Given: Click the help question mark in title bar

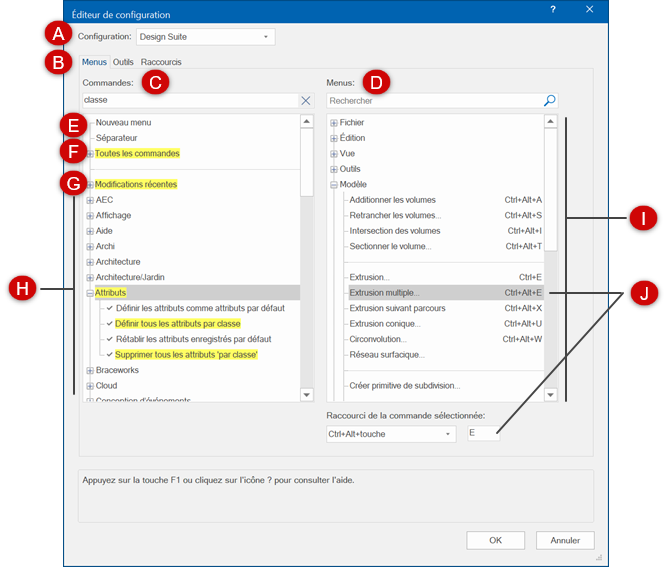Looking at the screenshot, I should (x=553, y=11).
